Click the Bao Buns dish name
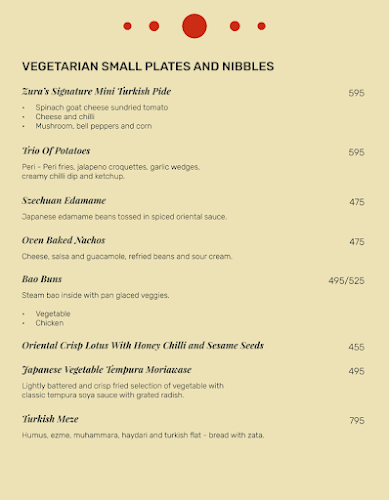This screenshot has height=500, width=389. (42, 279)
